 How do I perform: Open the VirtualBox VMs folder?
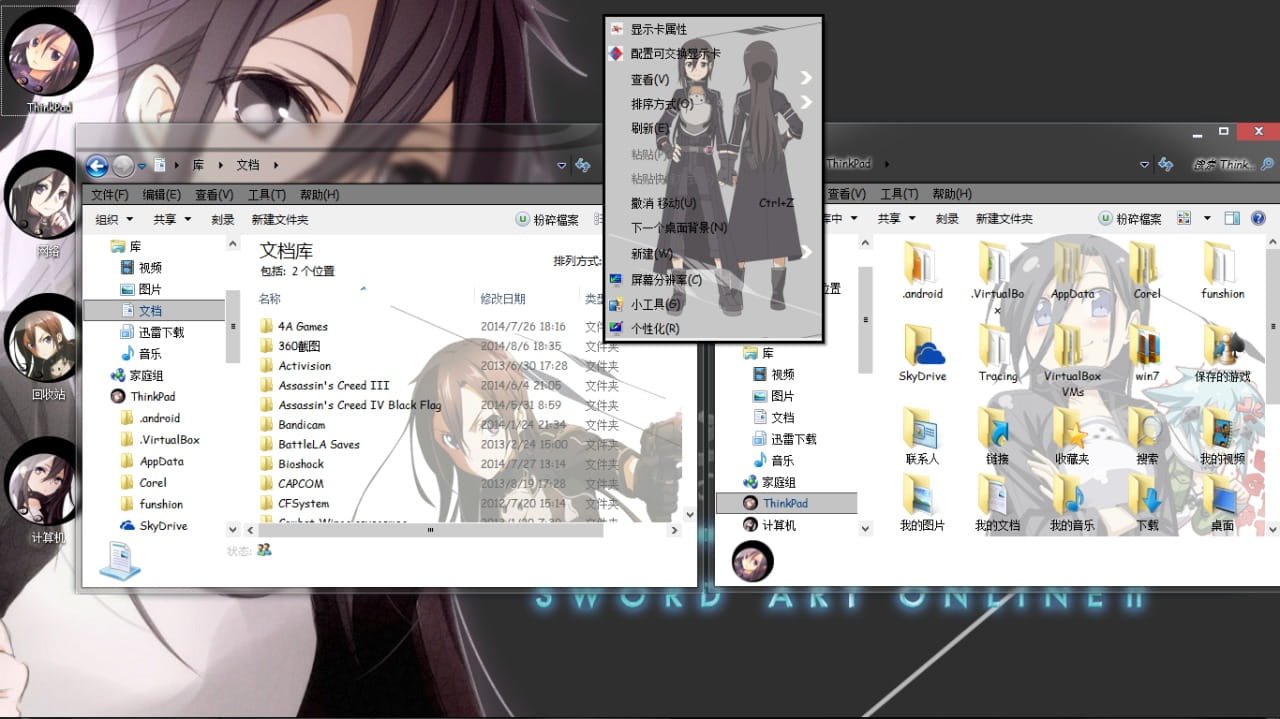pyautogui.click(x=1072, y=345)
